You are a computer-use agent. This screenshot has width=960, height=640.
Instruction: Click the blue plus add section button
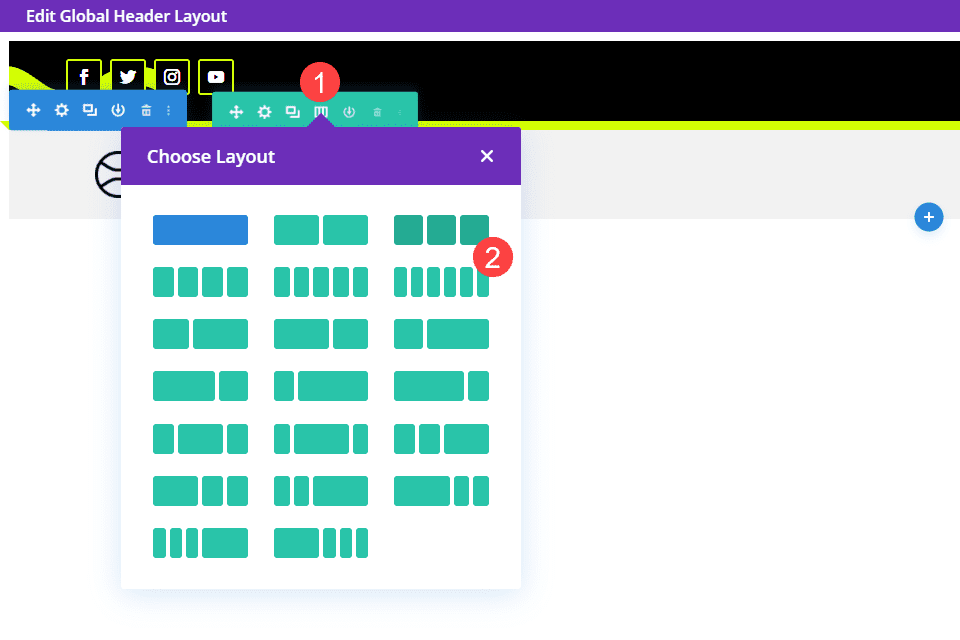coord(928,217)
